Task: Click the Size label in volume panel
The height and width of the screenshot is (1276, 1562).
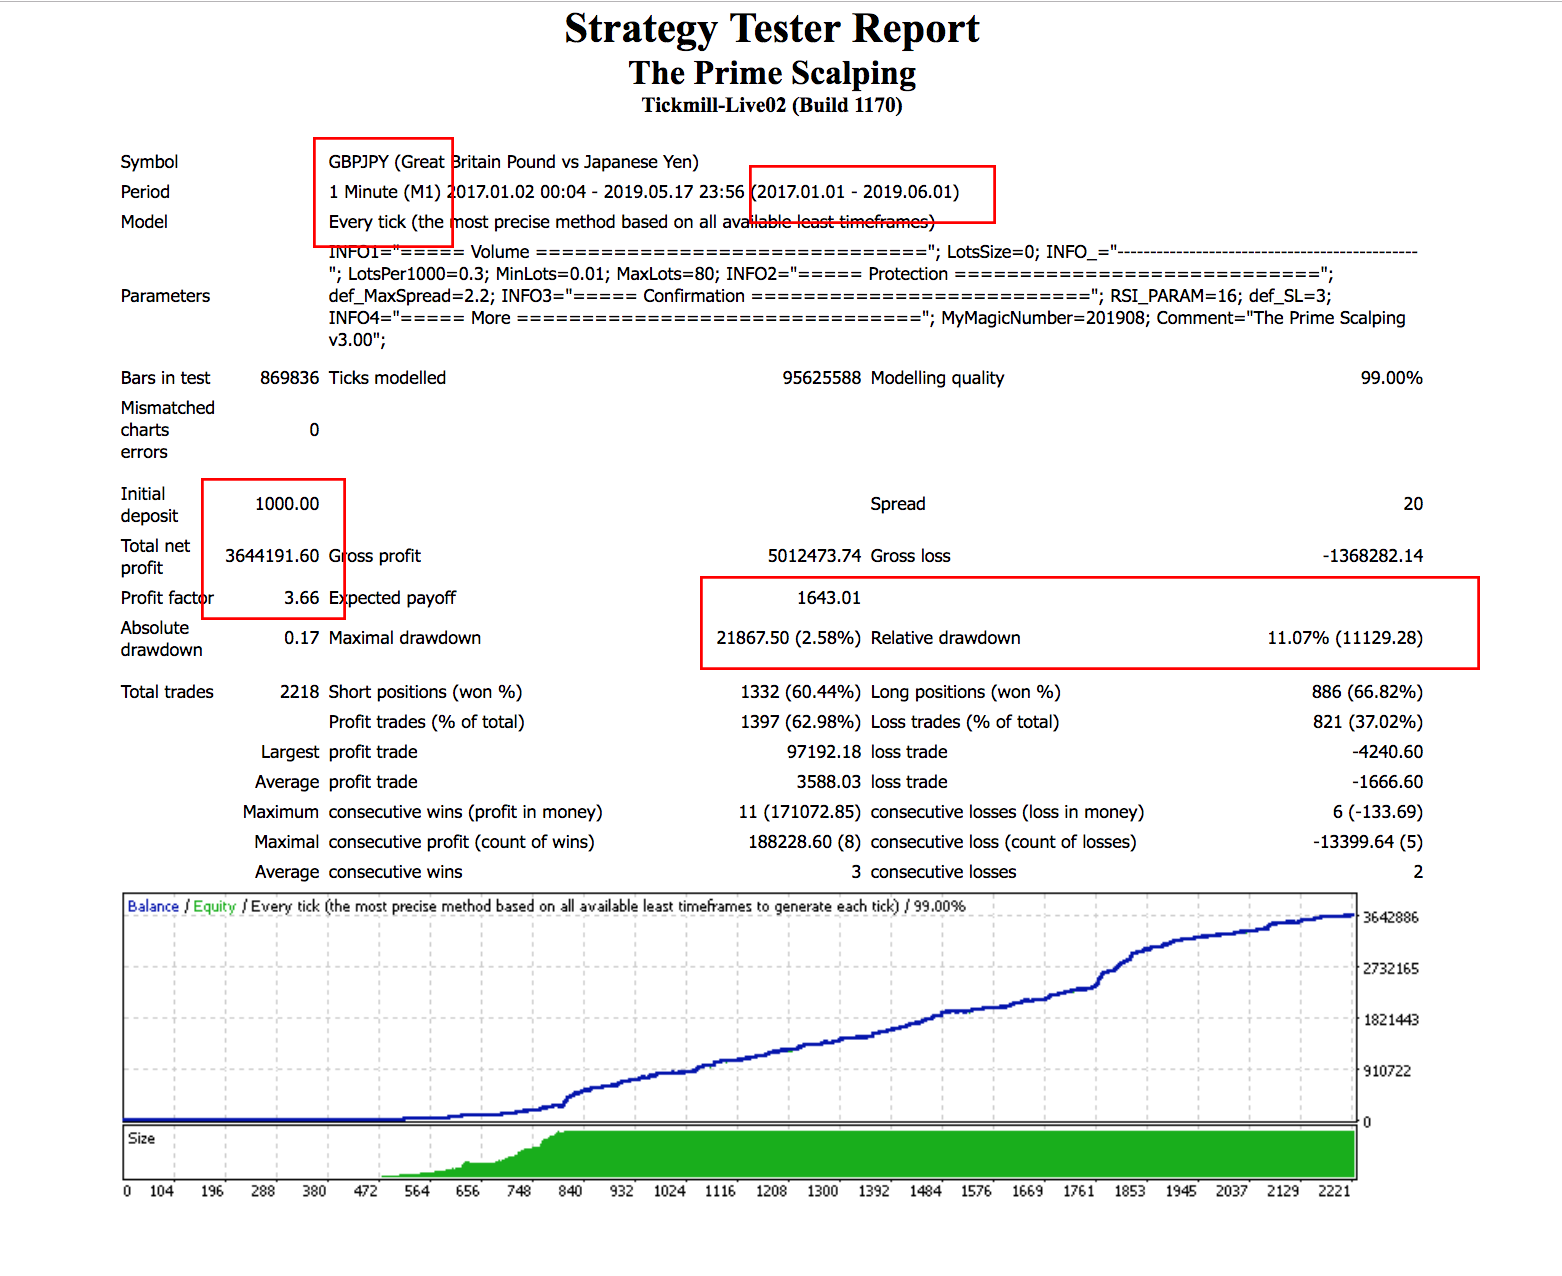Action: pyautogui.click(x=141, y=1138)
